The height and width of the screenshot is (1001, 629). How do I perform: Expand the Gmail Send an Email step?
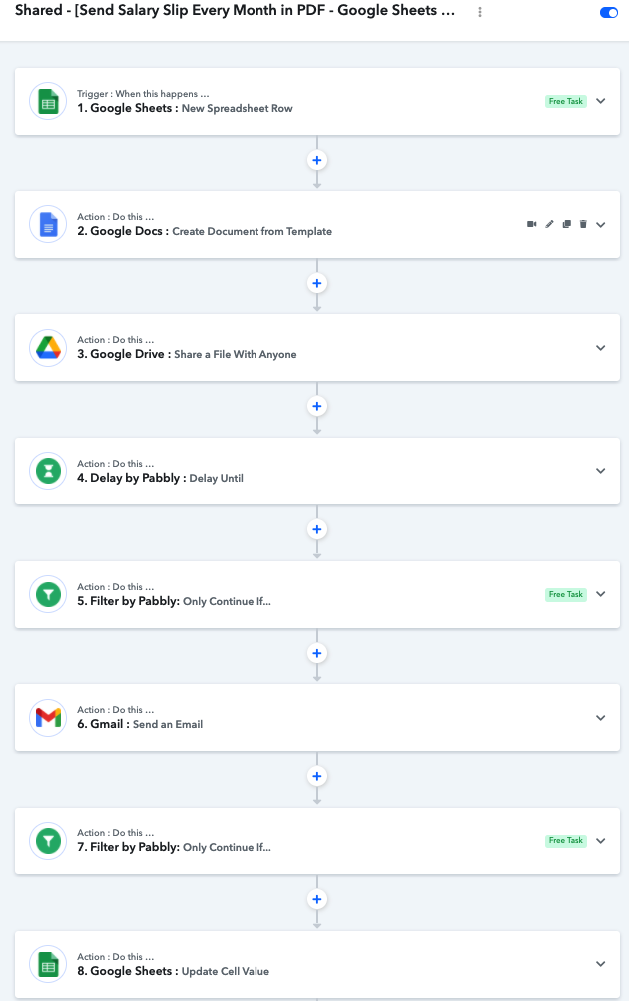pos(601,718)
